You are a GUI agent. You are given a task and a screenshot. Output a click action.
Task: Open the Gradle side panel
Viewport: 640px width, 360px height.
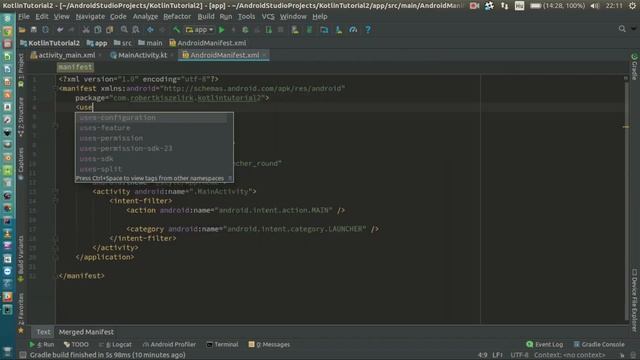coord(634,67)
